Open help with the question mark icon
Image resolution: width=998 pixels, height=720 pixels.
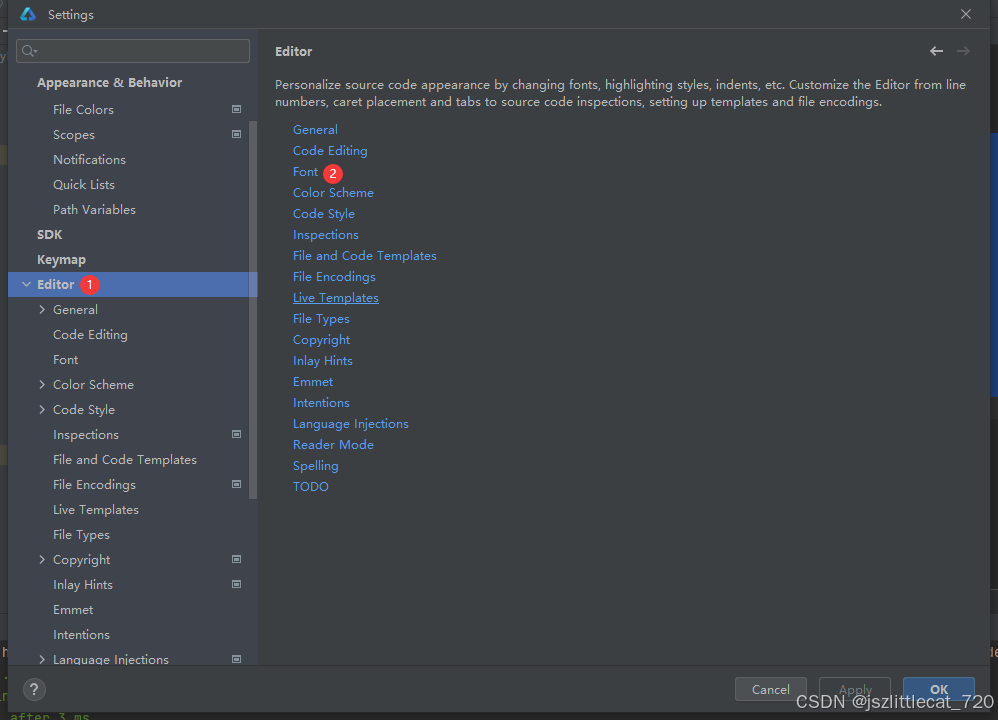34,689
